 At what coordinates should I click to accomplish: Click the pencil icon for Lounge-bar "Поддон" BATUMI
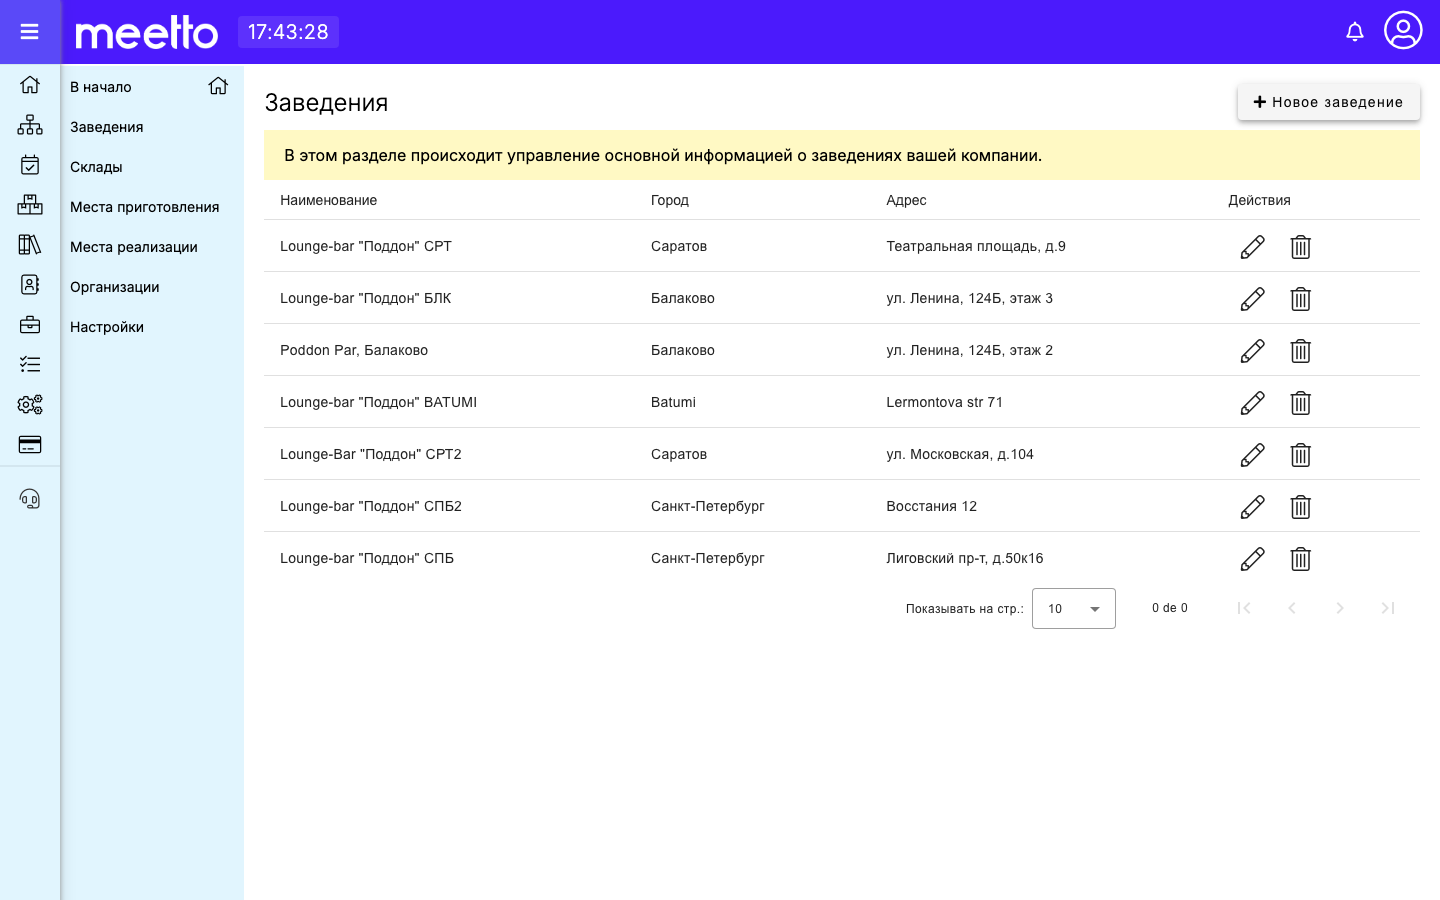(x=1253, y=403)
